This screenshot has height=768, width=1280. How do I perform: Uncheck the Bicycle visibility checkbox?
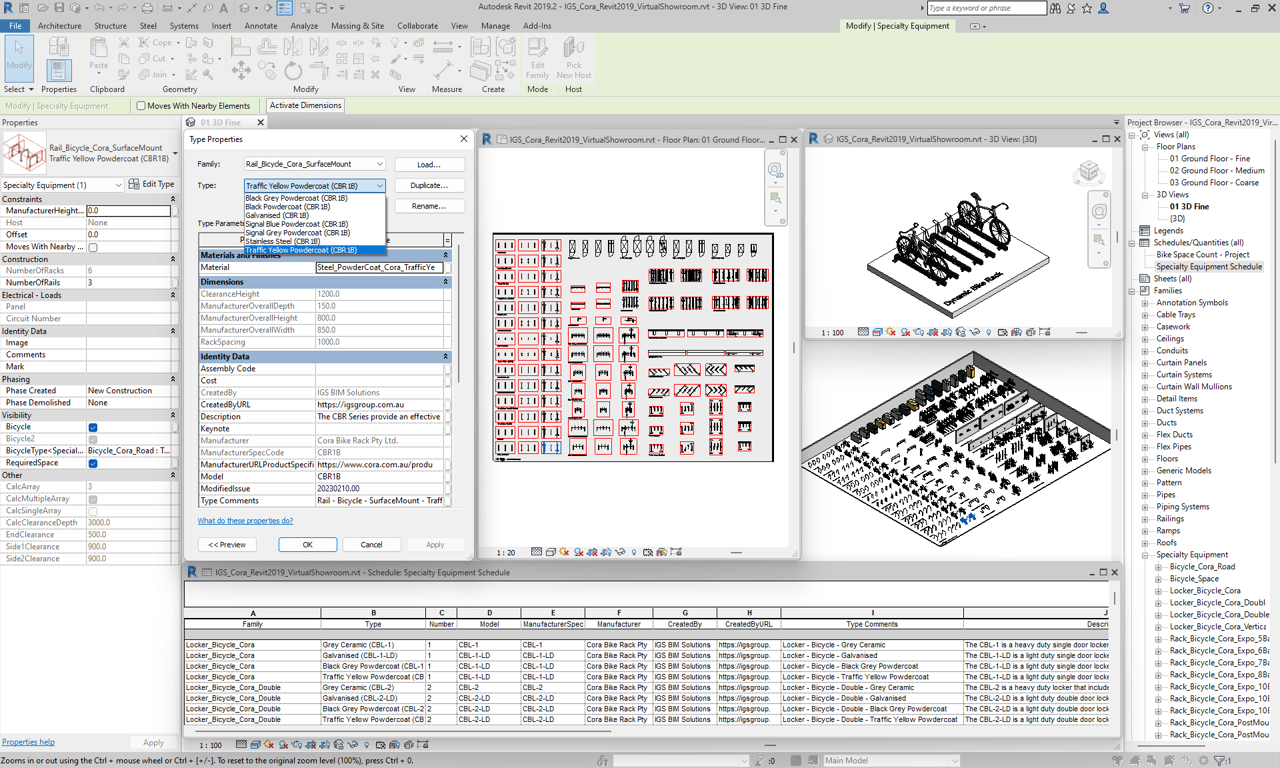click(x=93, y=427)
